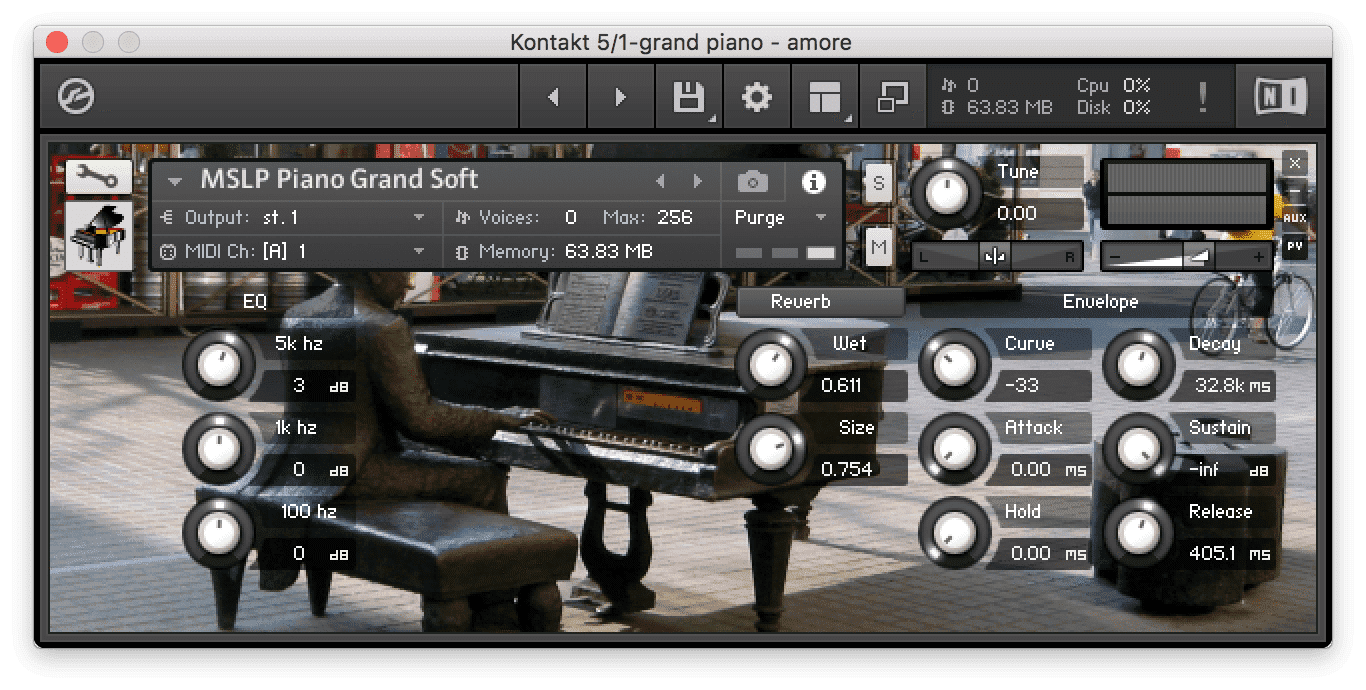Minimize the instrument header minus button
1366x690 pixels.
1295,190
